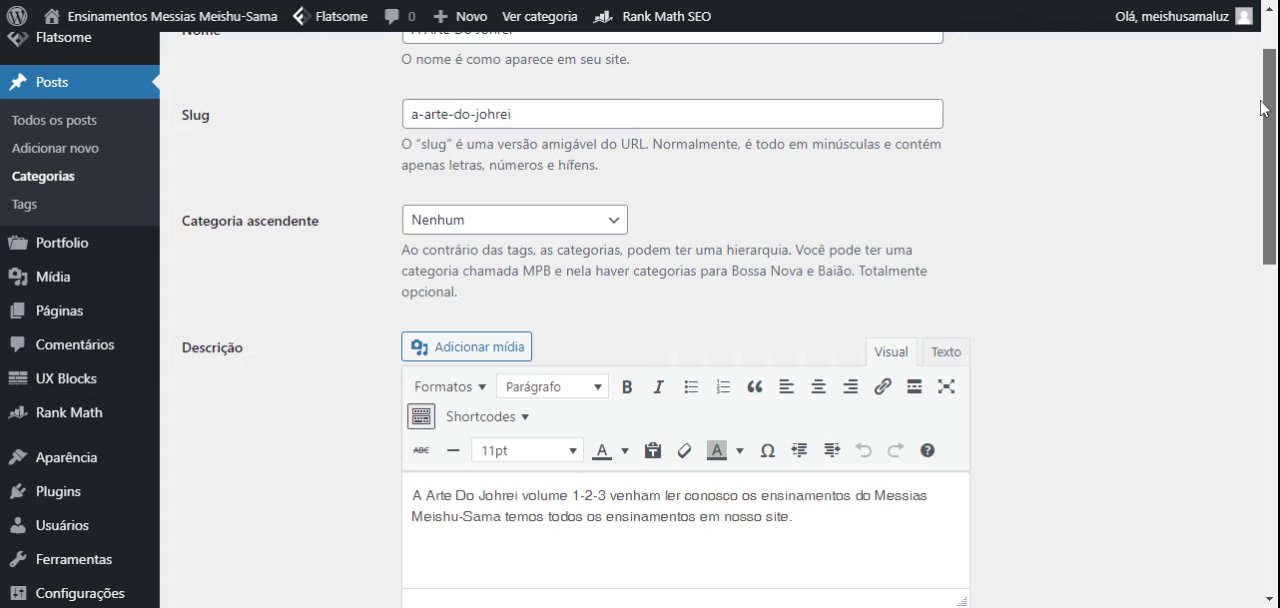Open the Comentários sidebar menu
The image size is (1280, 608).
click(80, 345)
